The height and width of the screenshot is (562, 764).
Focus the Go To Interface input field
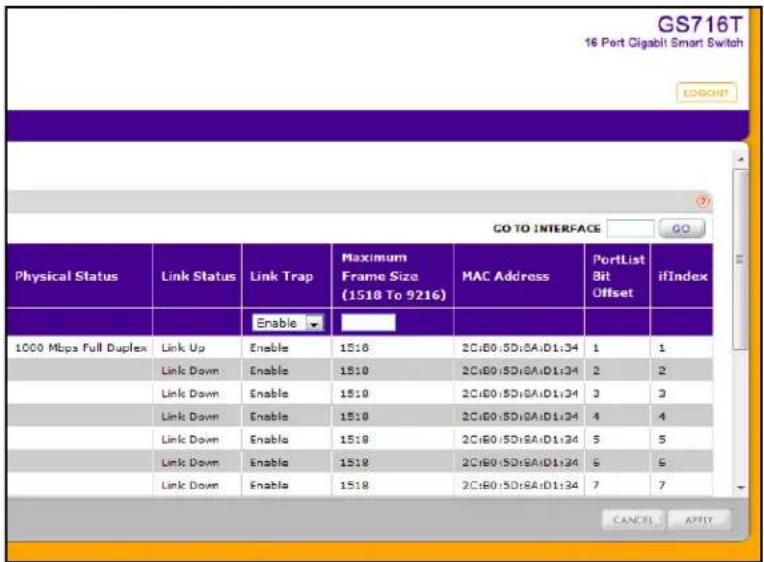(630, 229)
